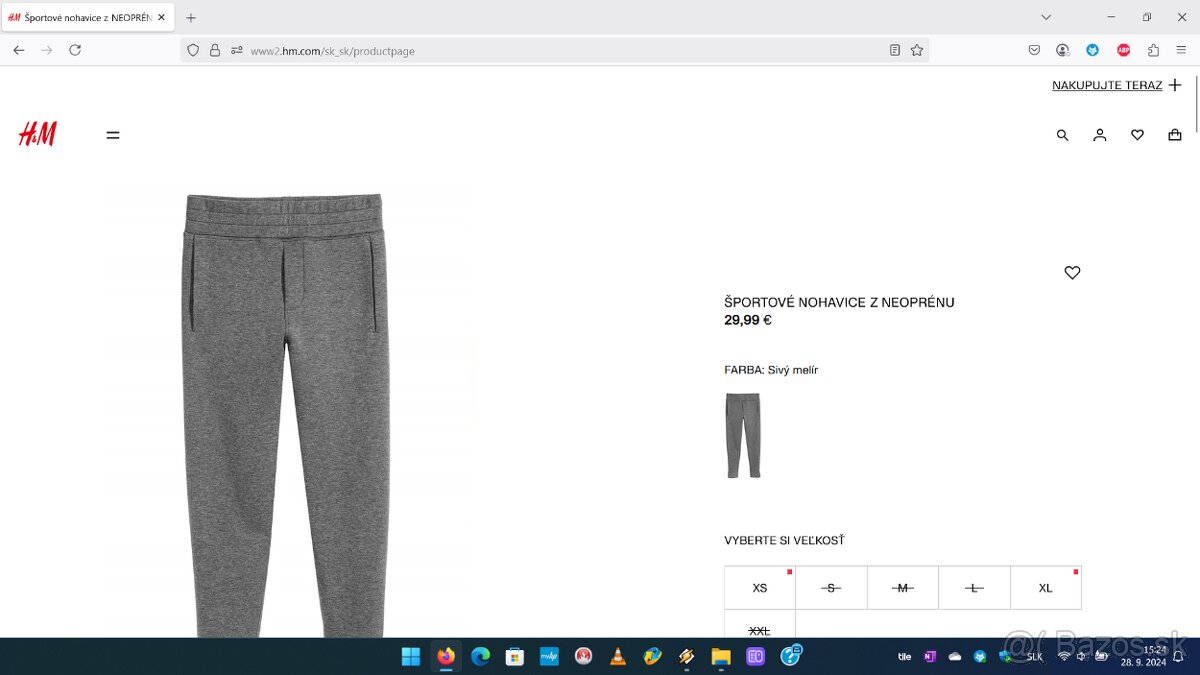The height and width of the screenshot is (675, 1200).
Task: Toggle reader view in the address bar
Action: [893, 50]
